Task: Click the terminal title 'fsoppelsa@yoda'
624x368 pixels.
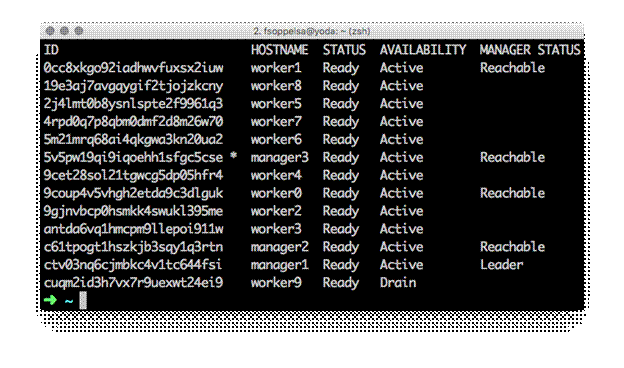Action: coord(300,31)
